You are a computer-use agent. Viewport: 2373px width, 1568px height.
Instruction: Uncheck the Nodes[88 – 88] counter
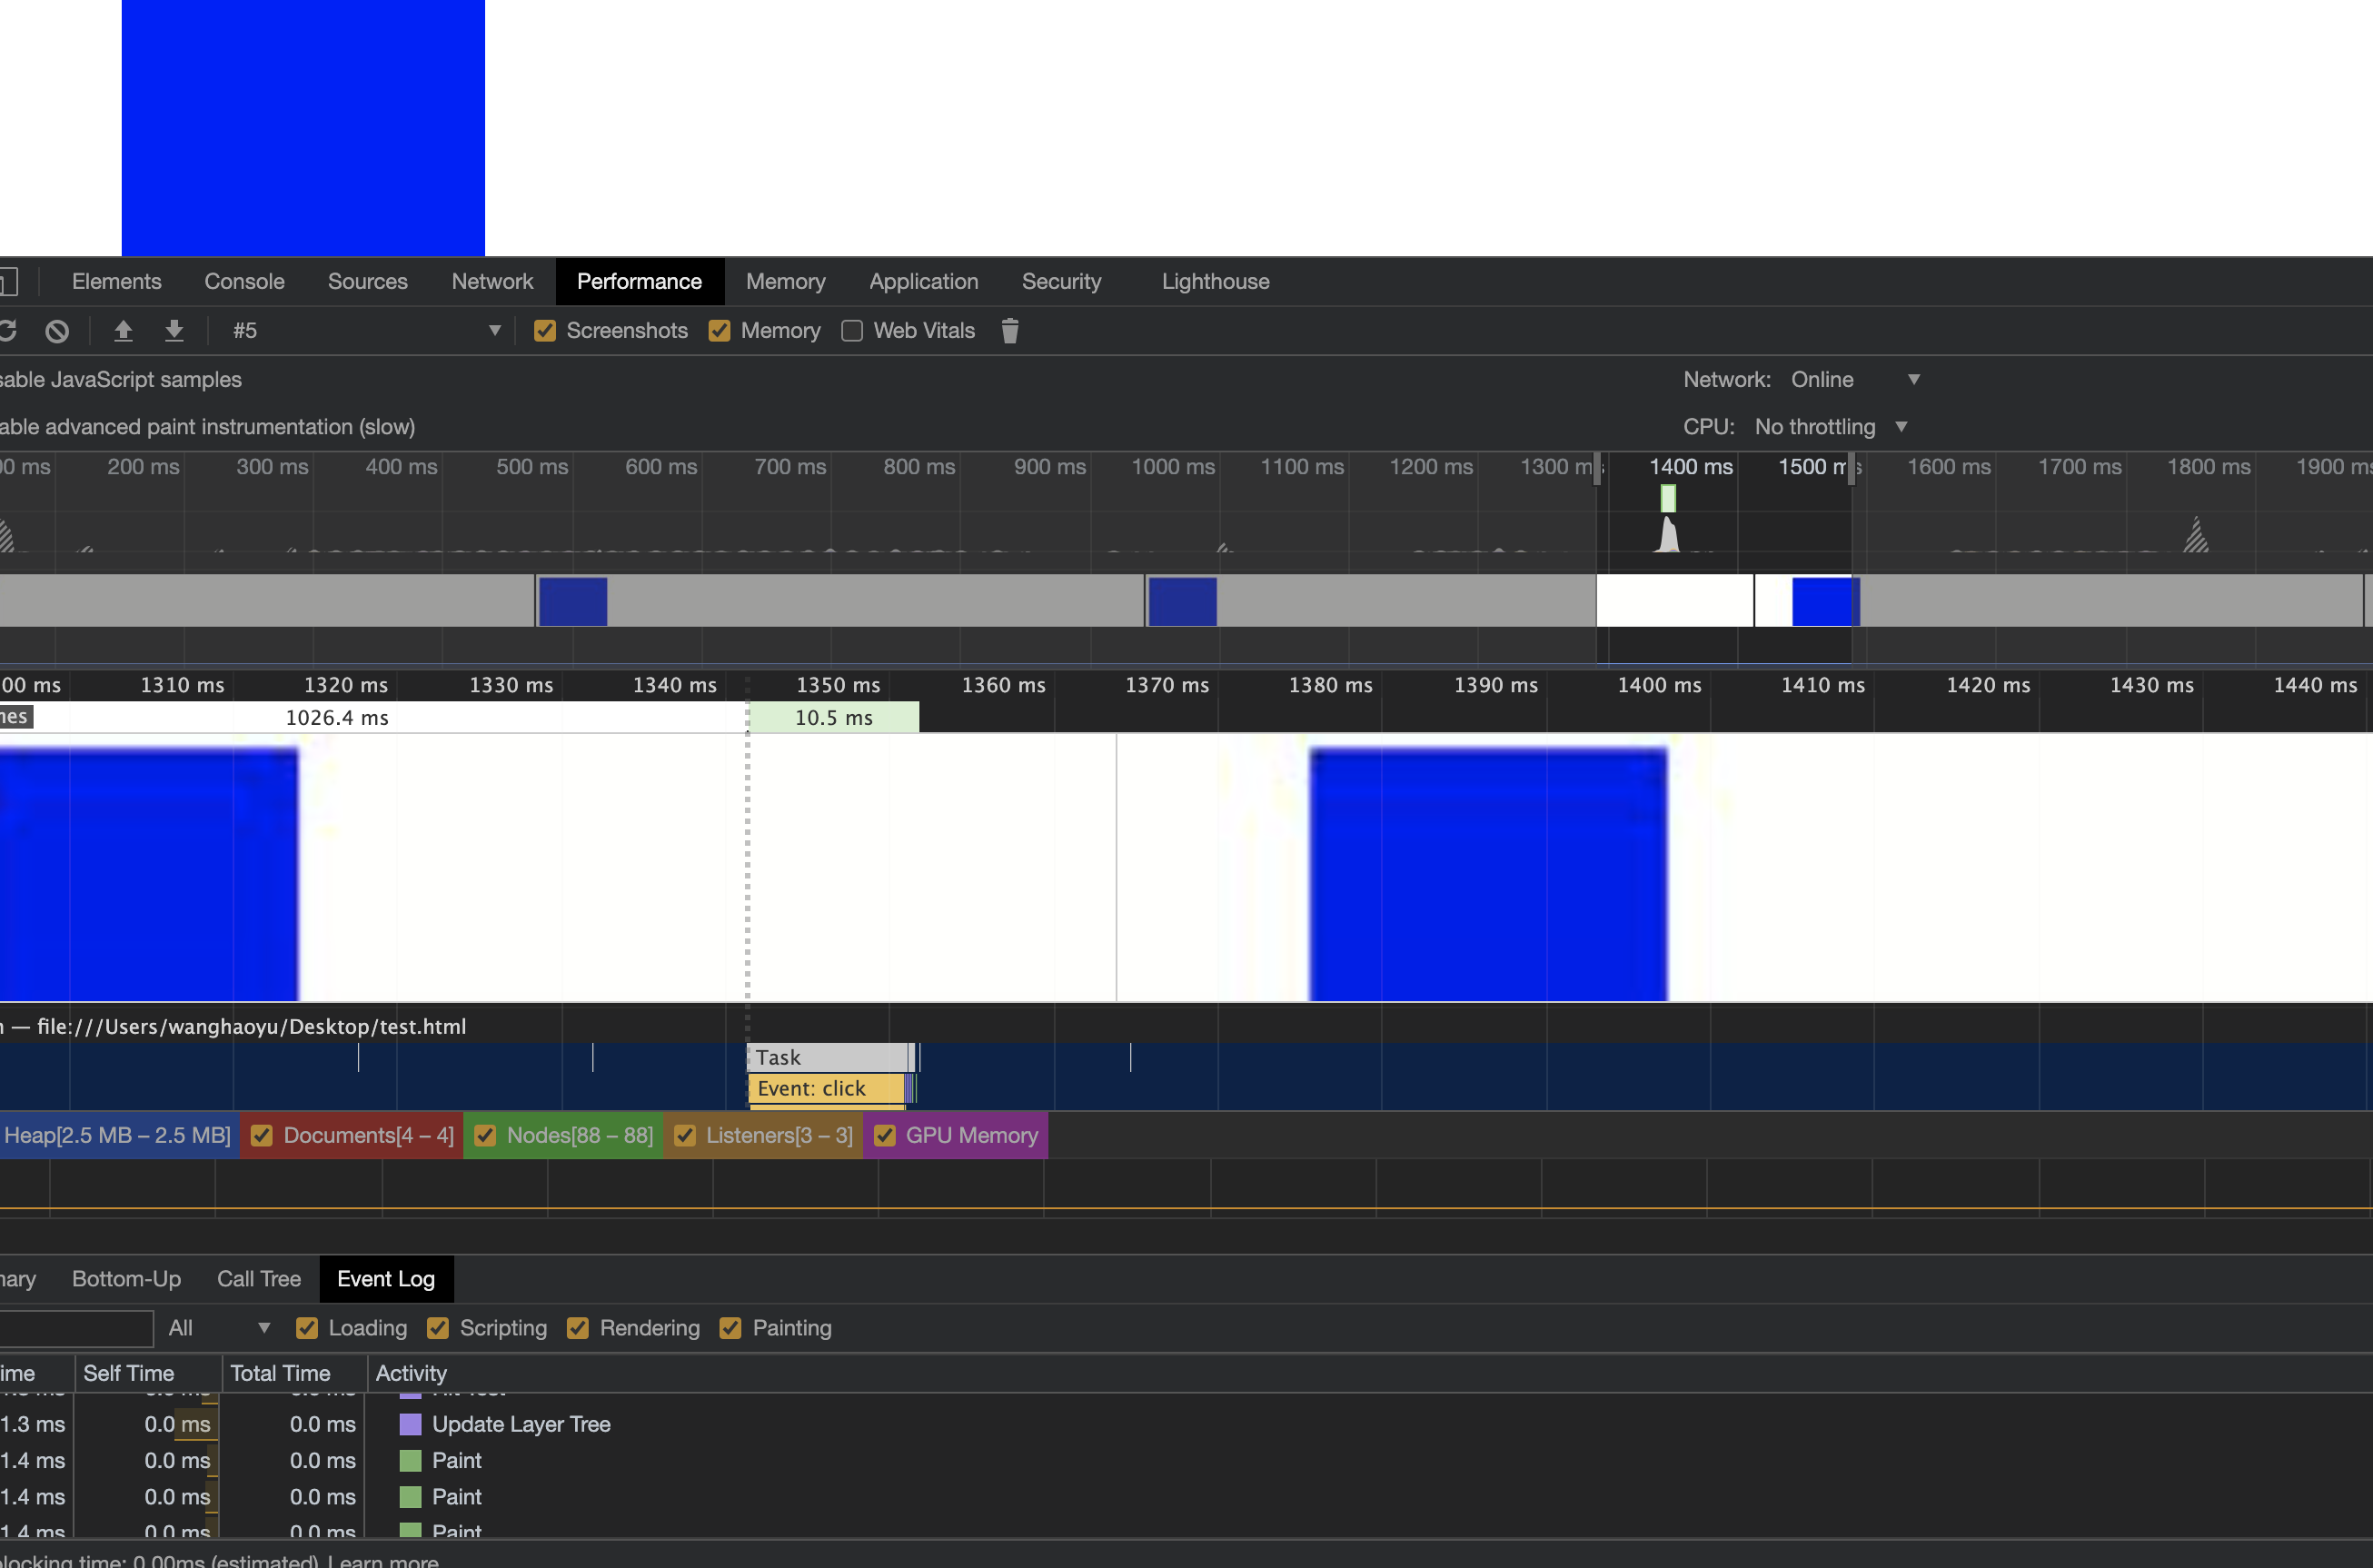click(x=485, y=1135)
